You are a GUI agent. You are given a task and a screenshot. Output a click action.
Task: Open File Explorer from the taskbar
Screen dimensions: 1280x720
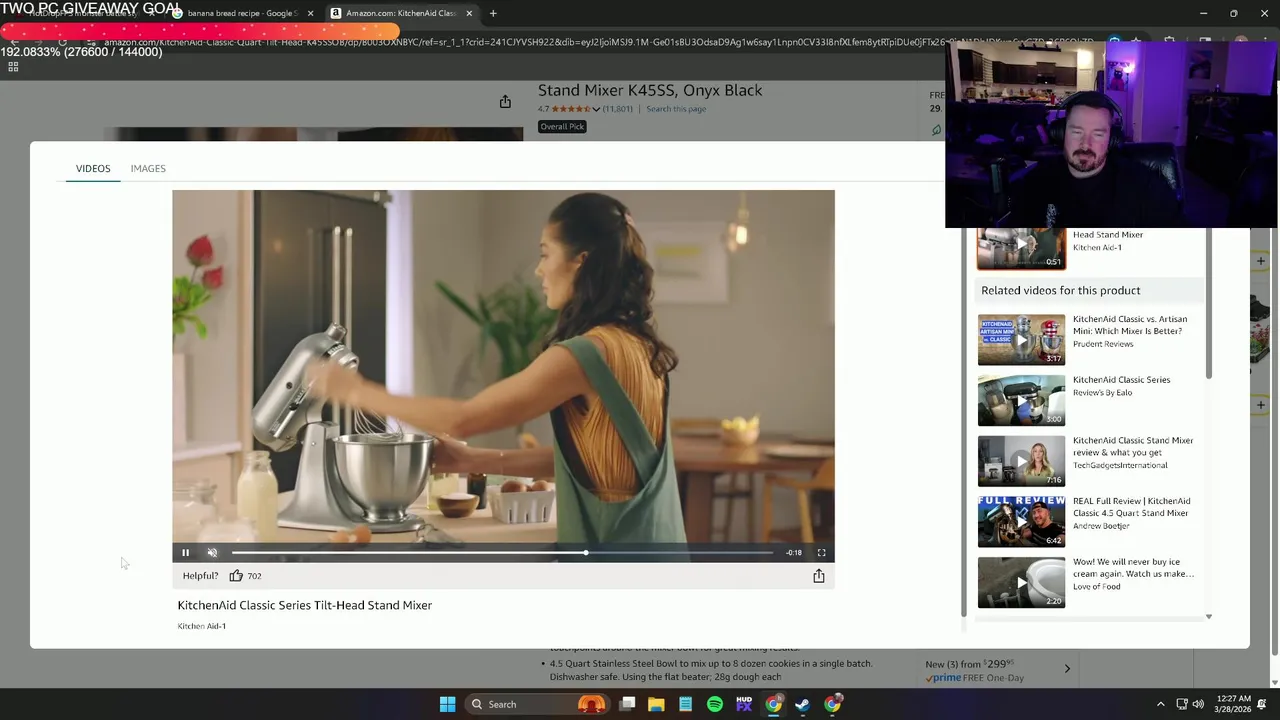[x=656, y=704]
